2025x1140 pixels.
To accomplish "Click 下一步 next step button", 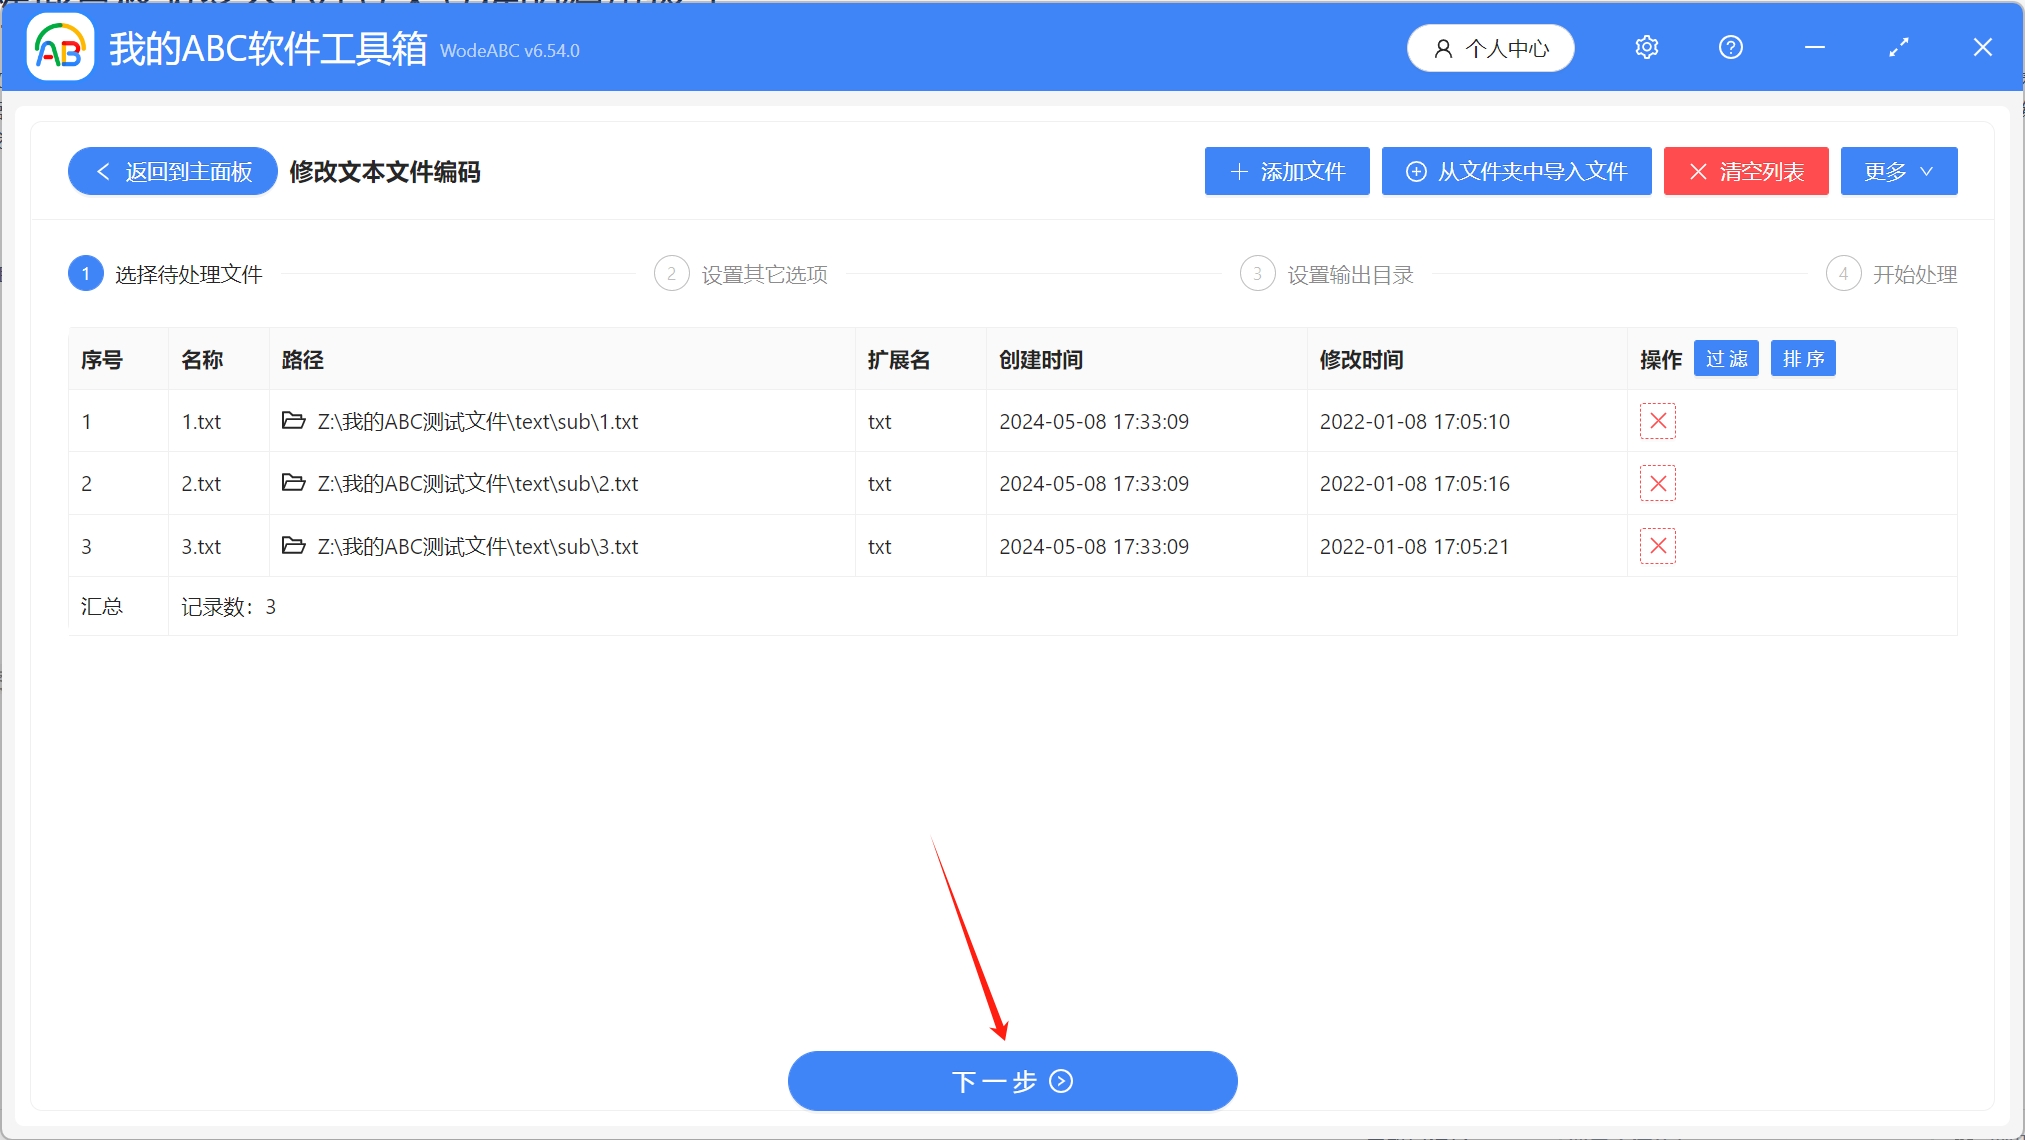I will pyautogui.click(x=1012, y=1081).
